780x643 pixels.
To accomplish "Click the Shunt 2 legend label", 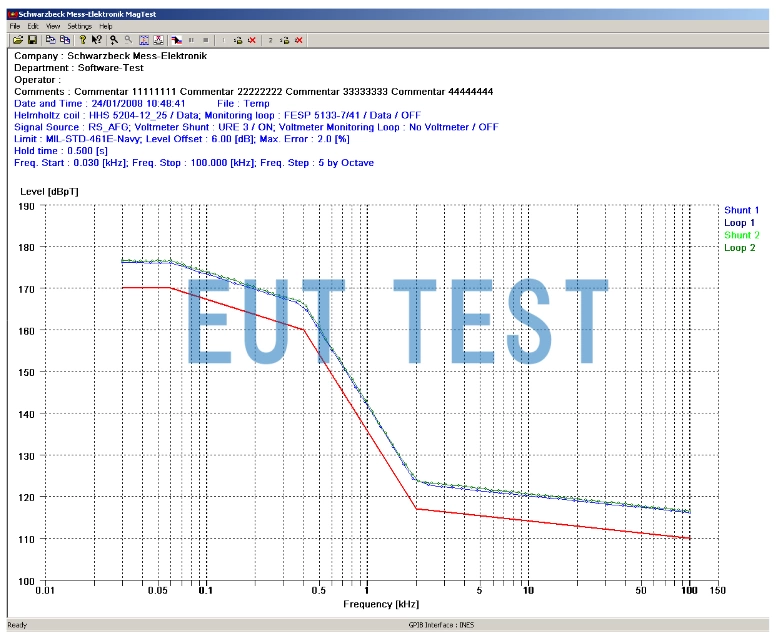I will tap(742, 235).
